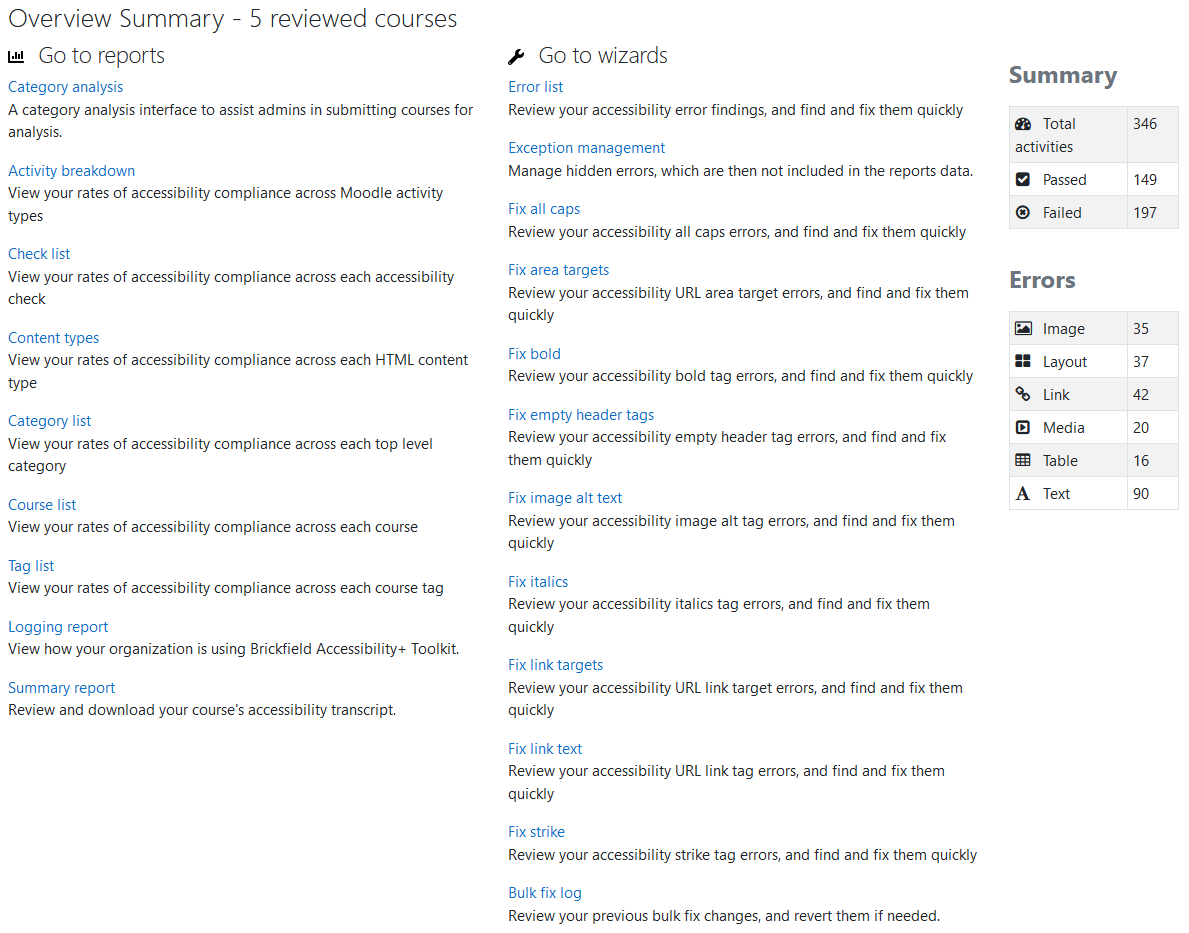
Task: Open the Fix all caps wizard
Action: pyautogui.click(x=544, y=209)
